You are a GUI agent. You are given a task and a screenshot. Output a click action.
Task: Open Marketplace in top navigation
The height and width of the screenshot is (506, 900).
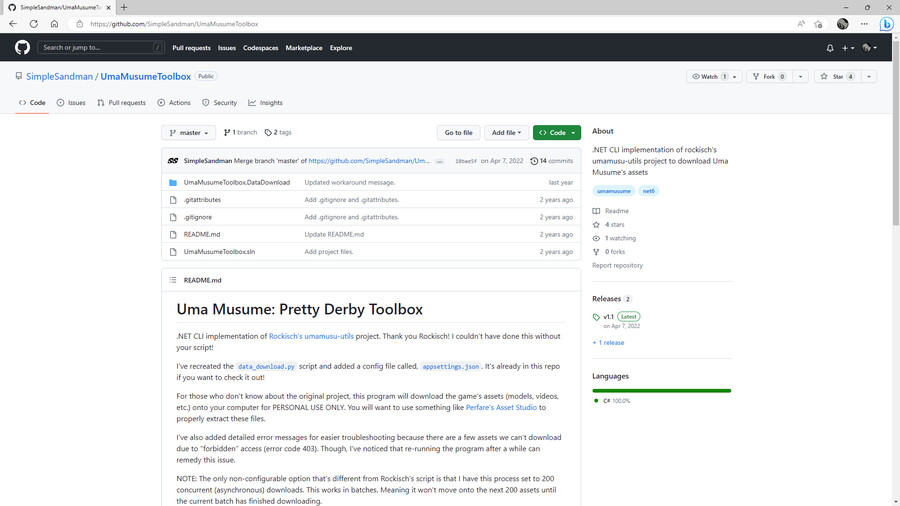click(304, 48)
